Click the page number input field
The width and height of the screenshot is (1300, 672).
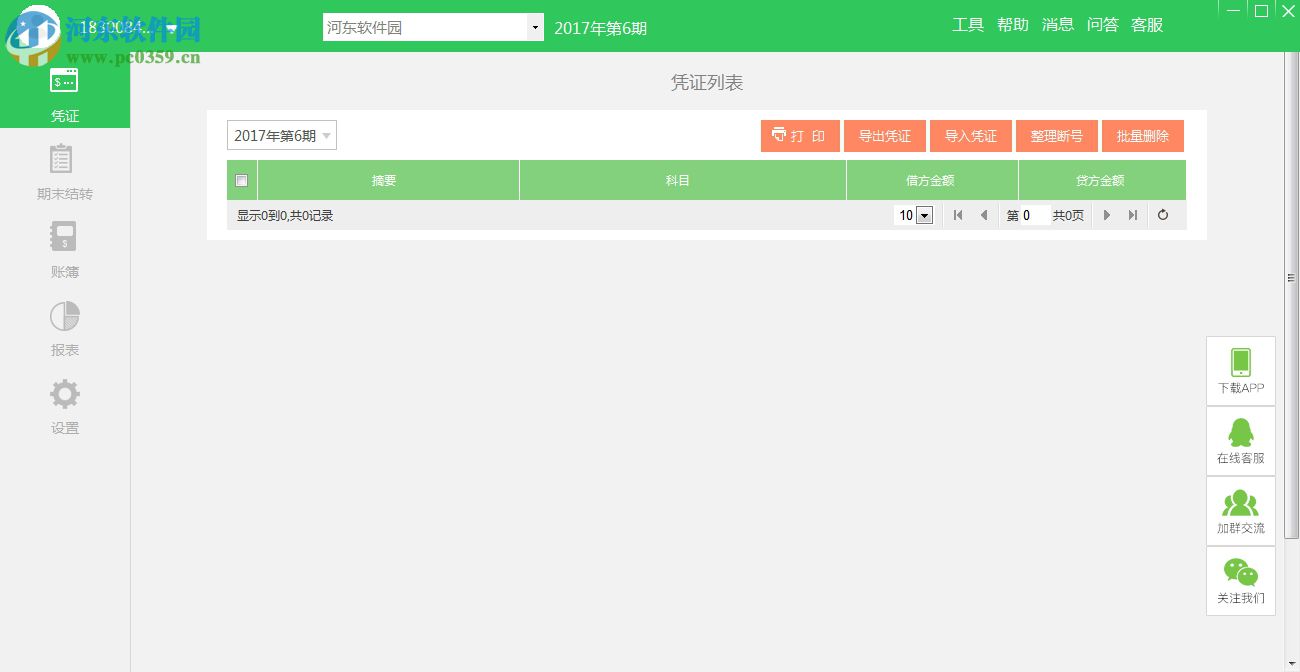point(1035,215)
